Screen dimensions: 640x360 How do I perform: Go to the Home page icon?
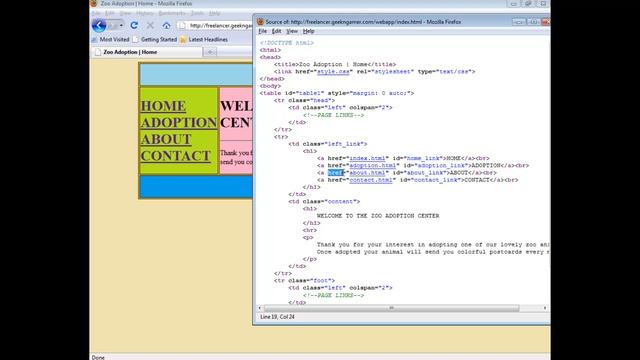166,25
